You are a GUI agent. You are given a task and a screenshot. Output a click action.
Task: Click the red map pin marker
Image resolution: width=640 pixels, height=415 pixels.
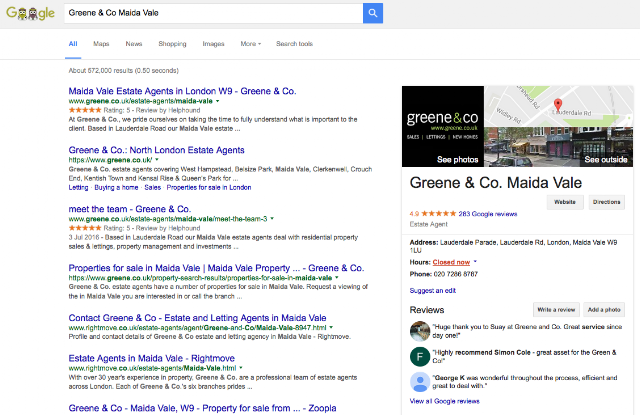click(x=558, y=104)
